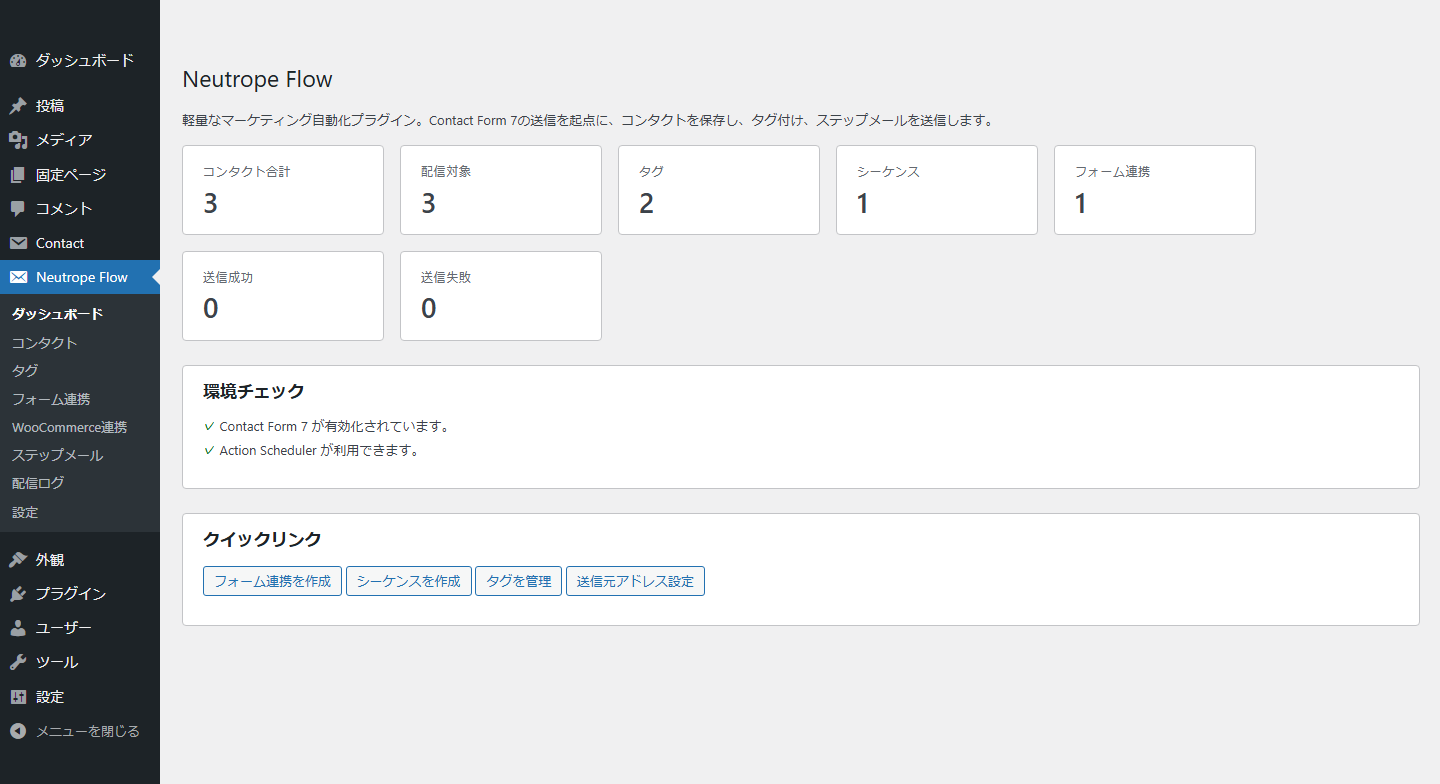Go to 配信ログ submenu page
Viewport: 1440px width, 784px height.
[80, 483]
